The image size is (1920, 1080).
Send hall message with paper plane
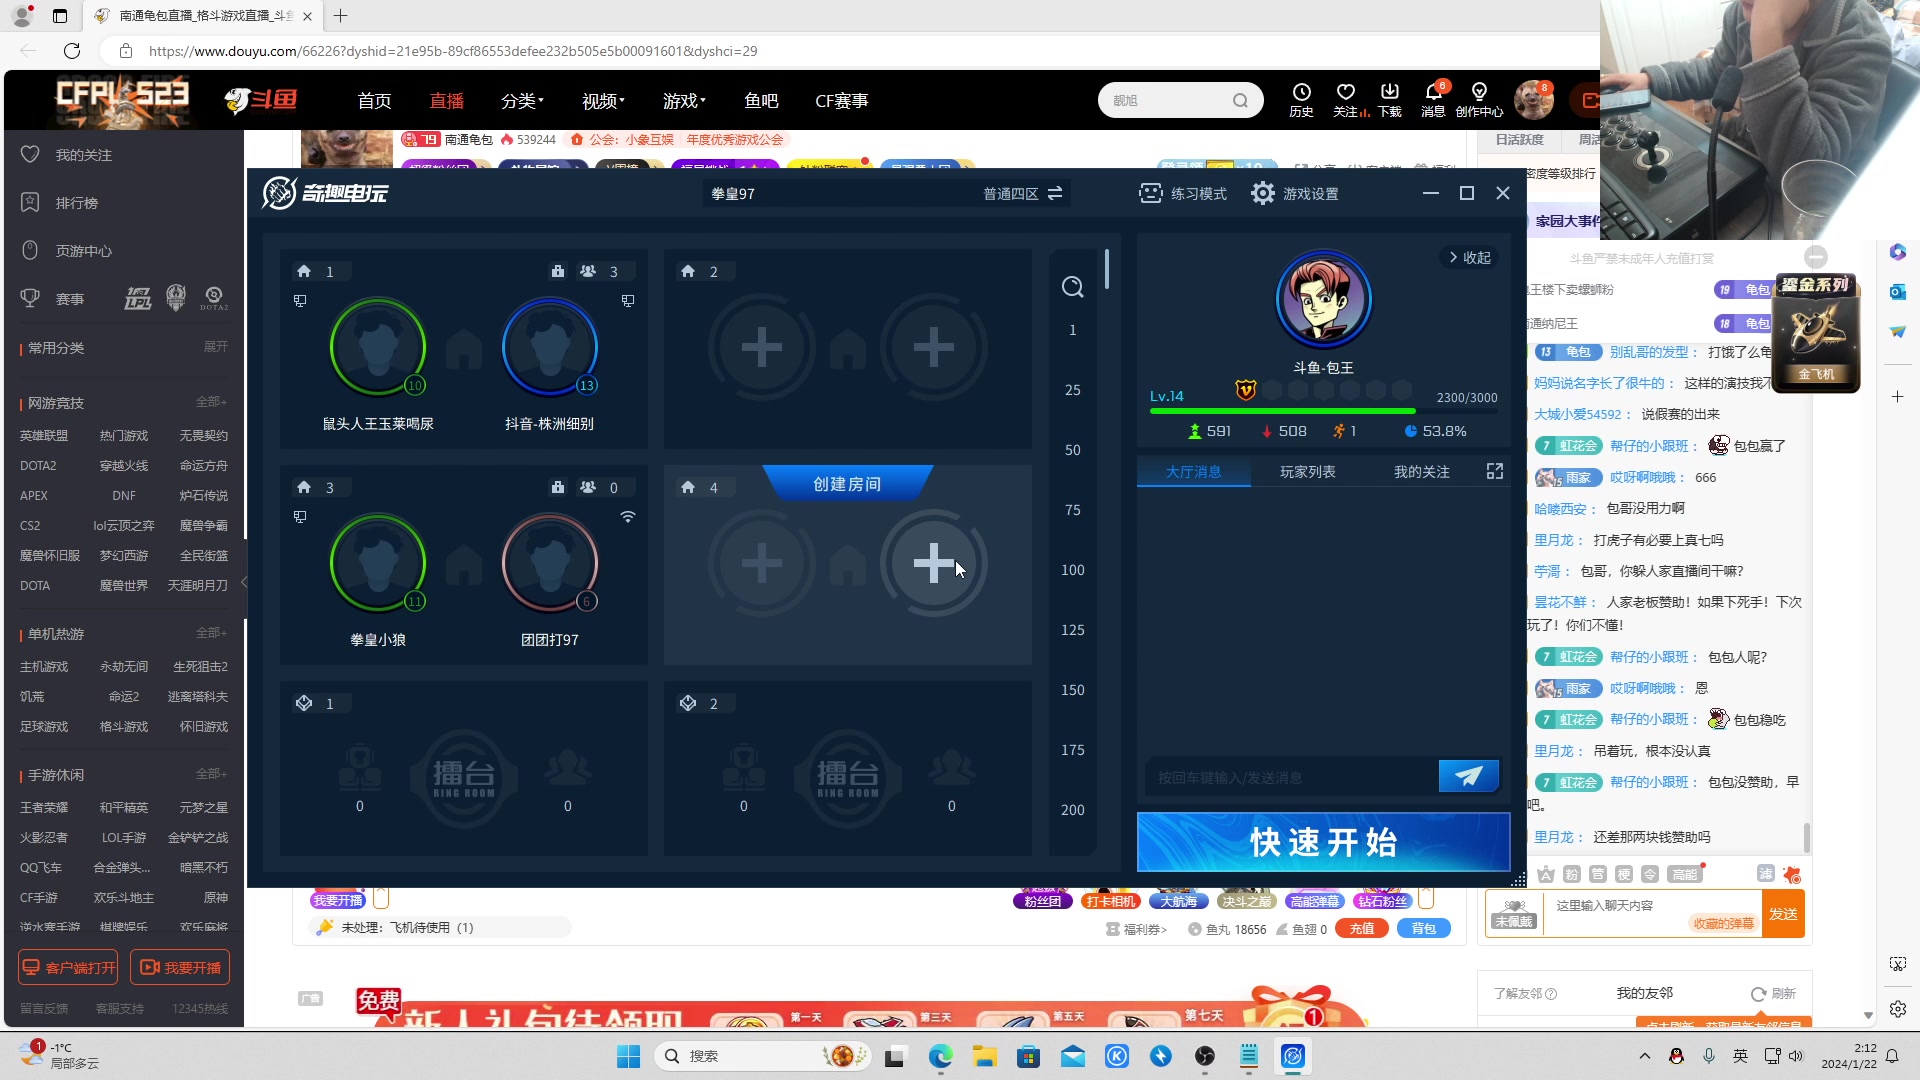point(1468,776)
